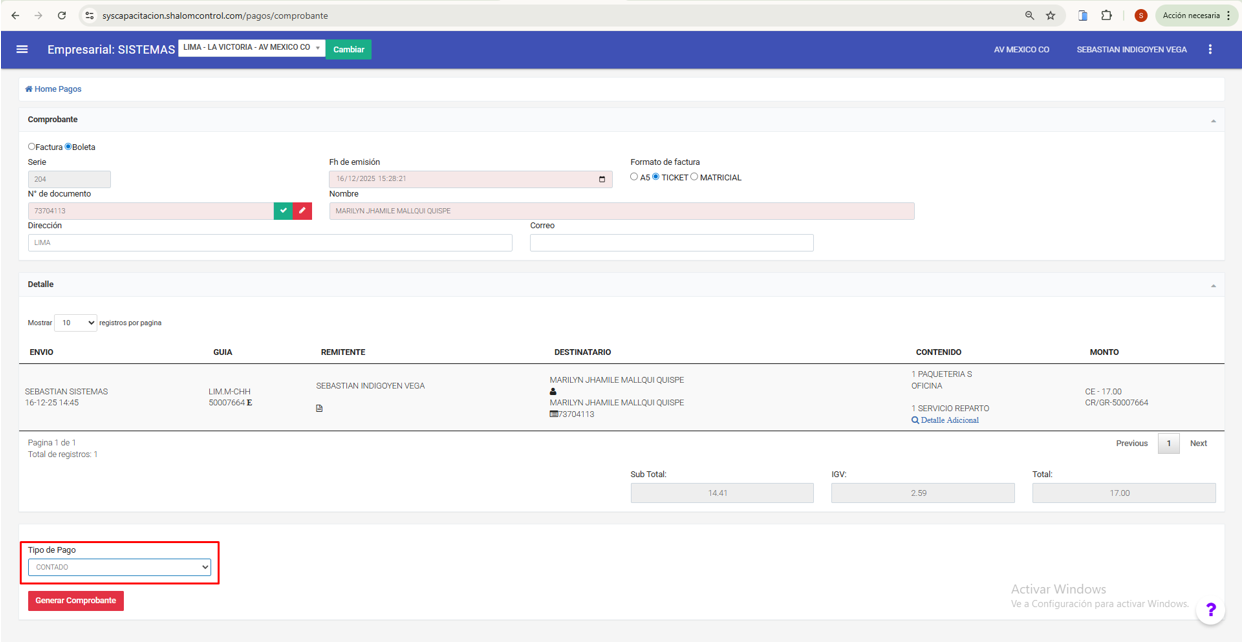This screenshot has width=1242, height=644.
Task: Click the purple help question mark icon
Action: [1210, 610]
